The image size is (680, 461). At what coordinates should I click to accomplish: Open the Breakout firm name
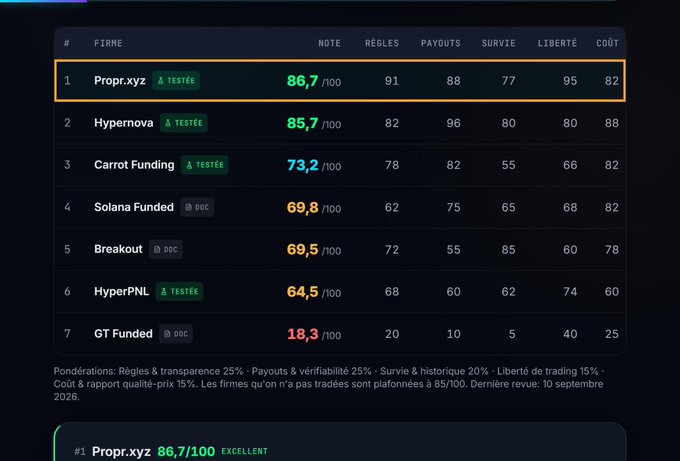(x=118, y=249)
